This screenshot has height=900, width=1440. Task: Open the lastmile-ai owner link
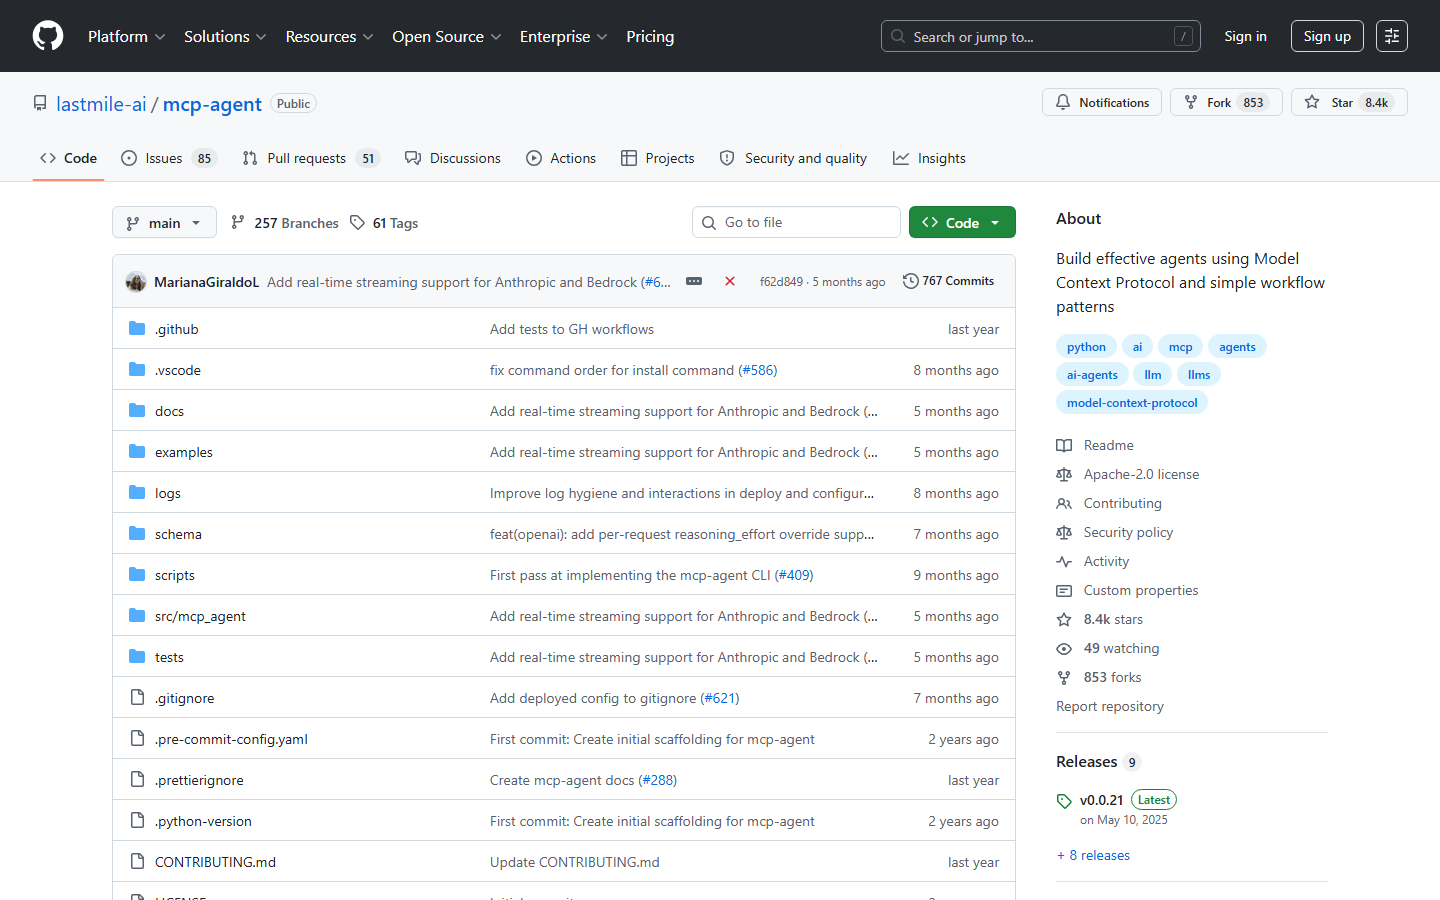click(101, 104)
